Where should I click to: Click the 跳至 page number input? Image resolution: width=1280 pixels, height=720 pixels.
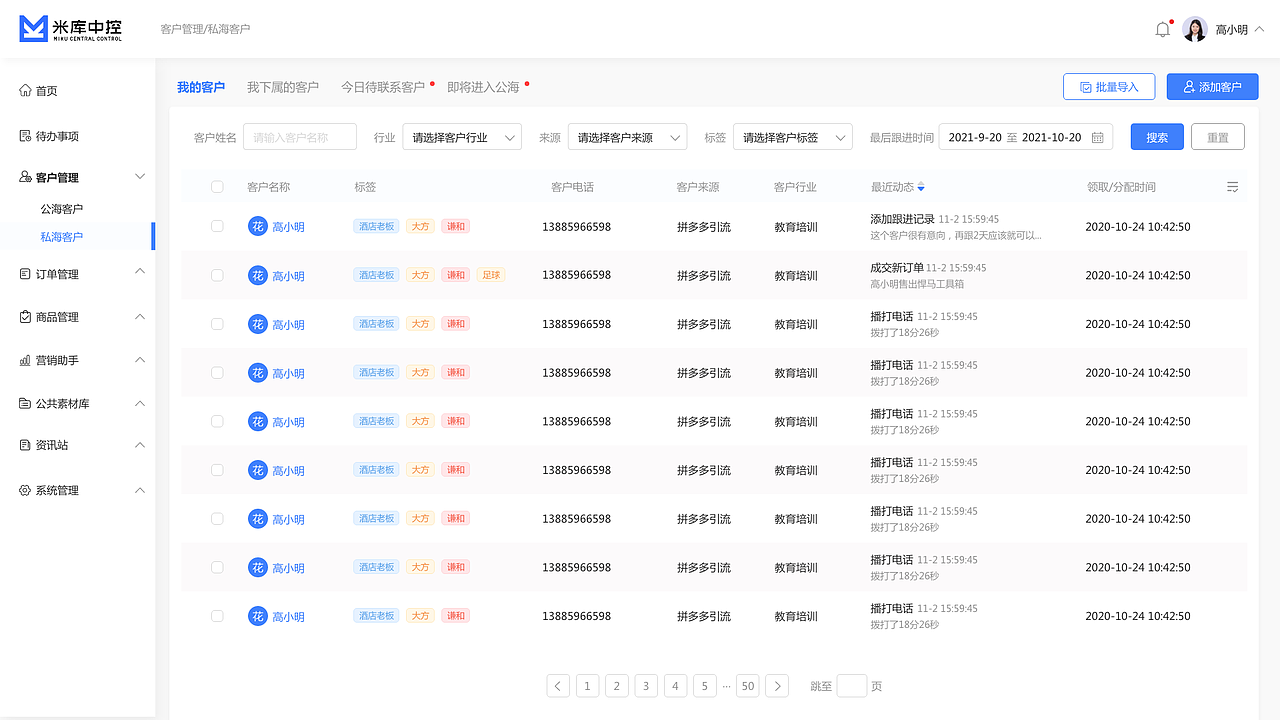point(852,686)
